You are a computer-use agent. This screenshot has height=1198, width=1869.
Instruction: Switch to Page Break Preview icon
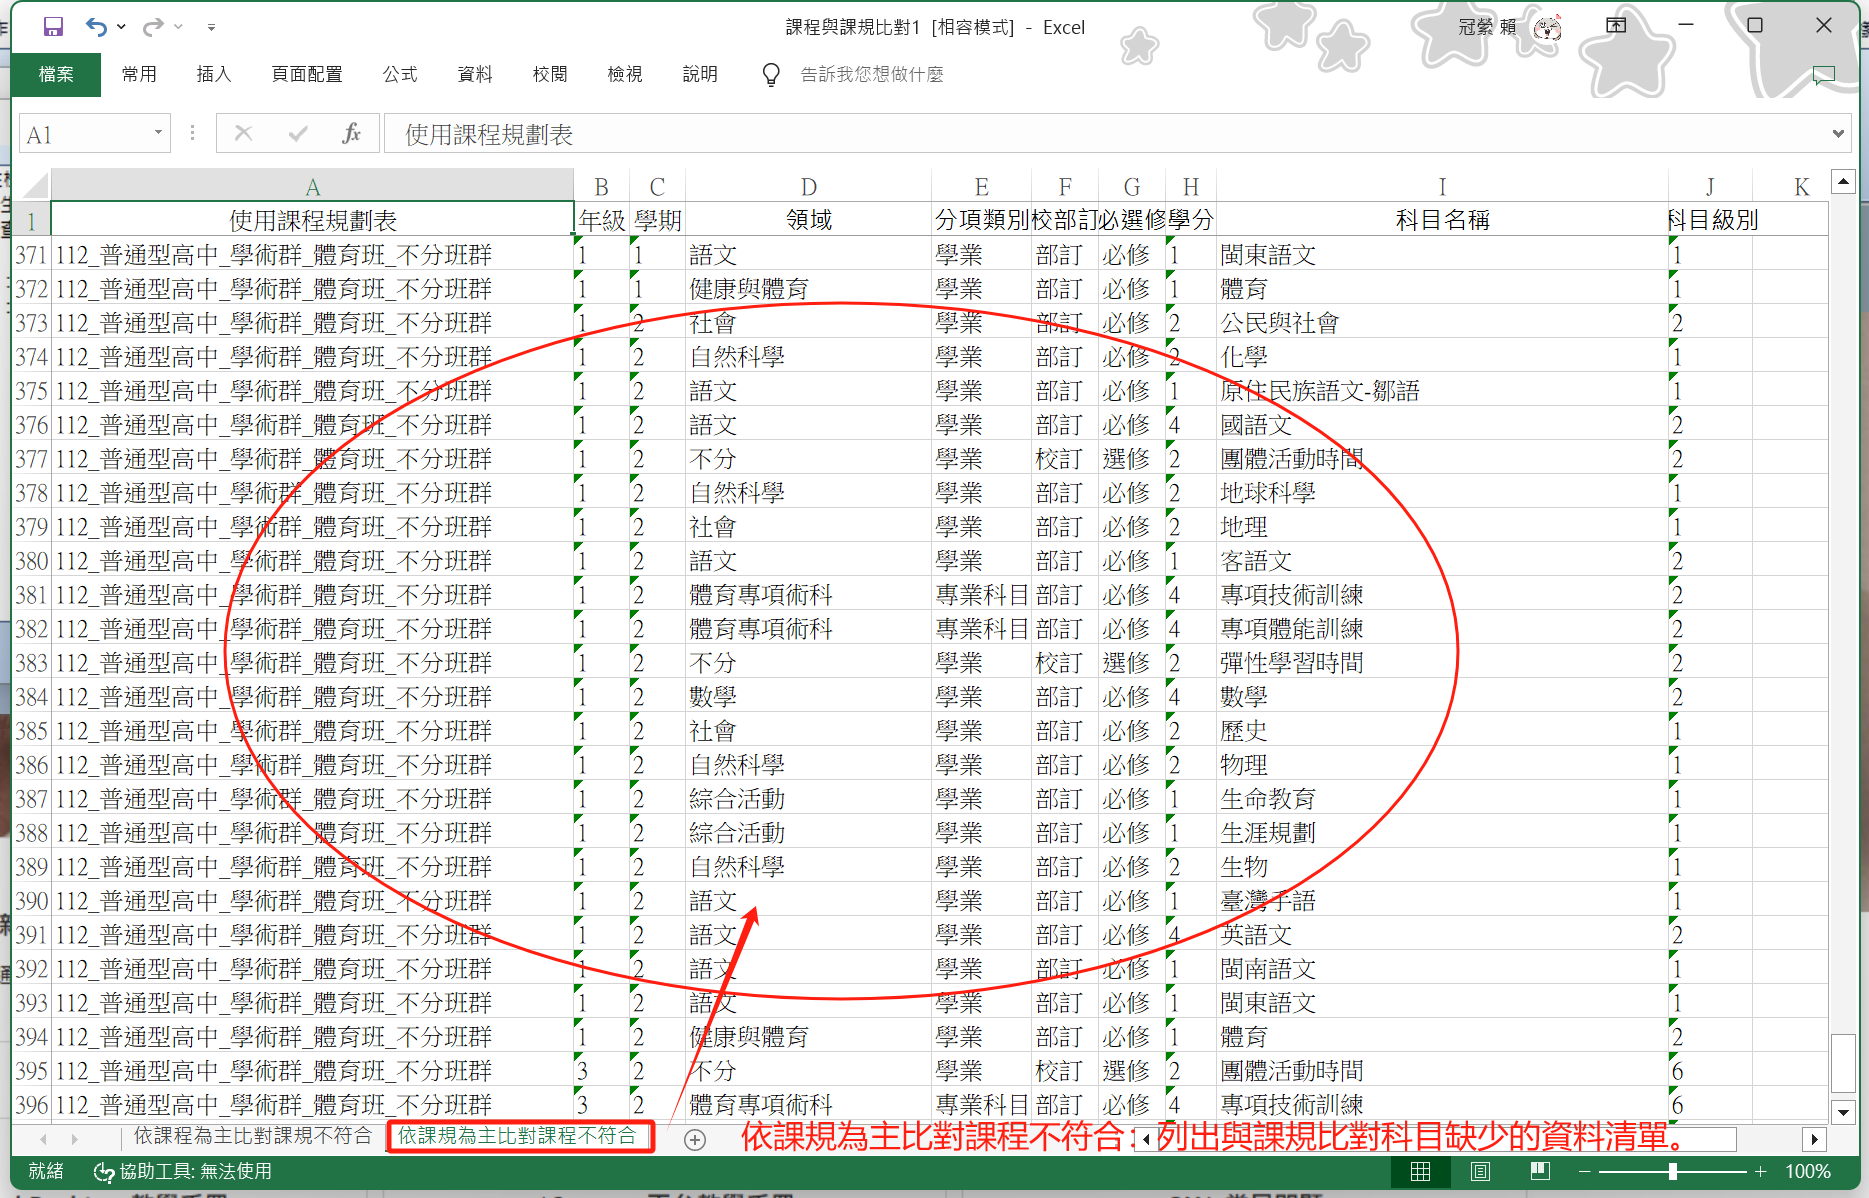pyautogui.click(x=1540, y=1171)
